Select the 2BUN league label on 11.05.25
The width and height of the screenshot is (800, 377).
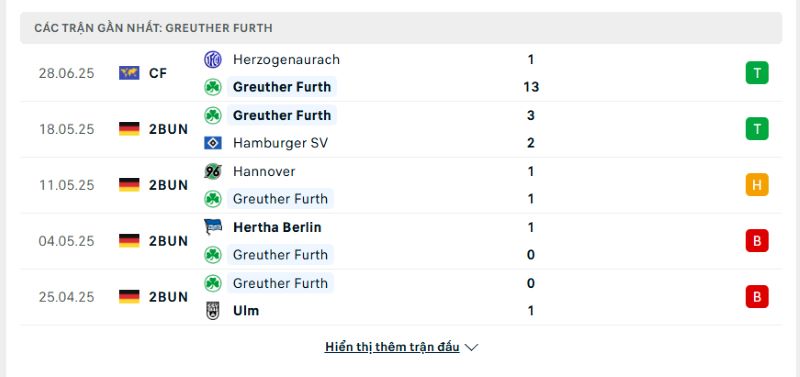pyautogui.click(x=168, y=185)
